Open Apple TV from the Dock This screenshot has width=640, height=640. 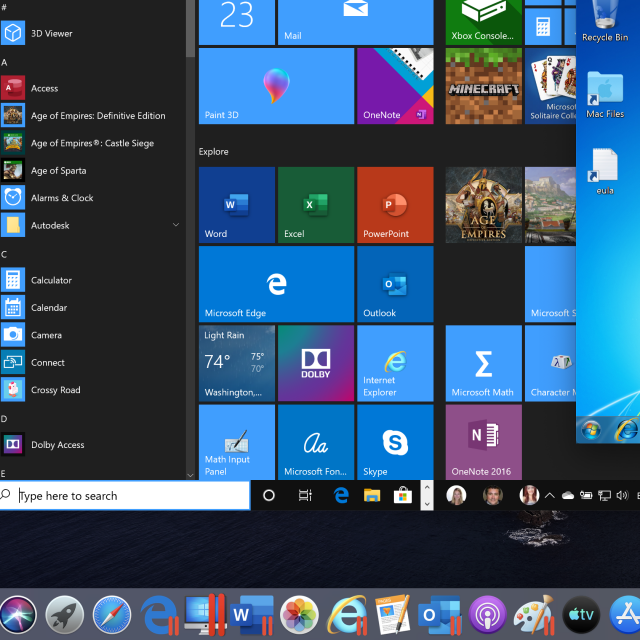pyautogui.click(x=581, y=615)
